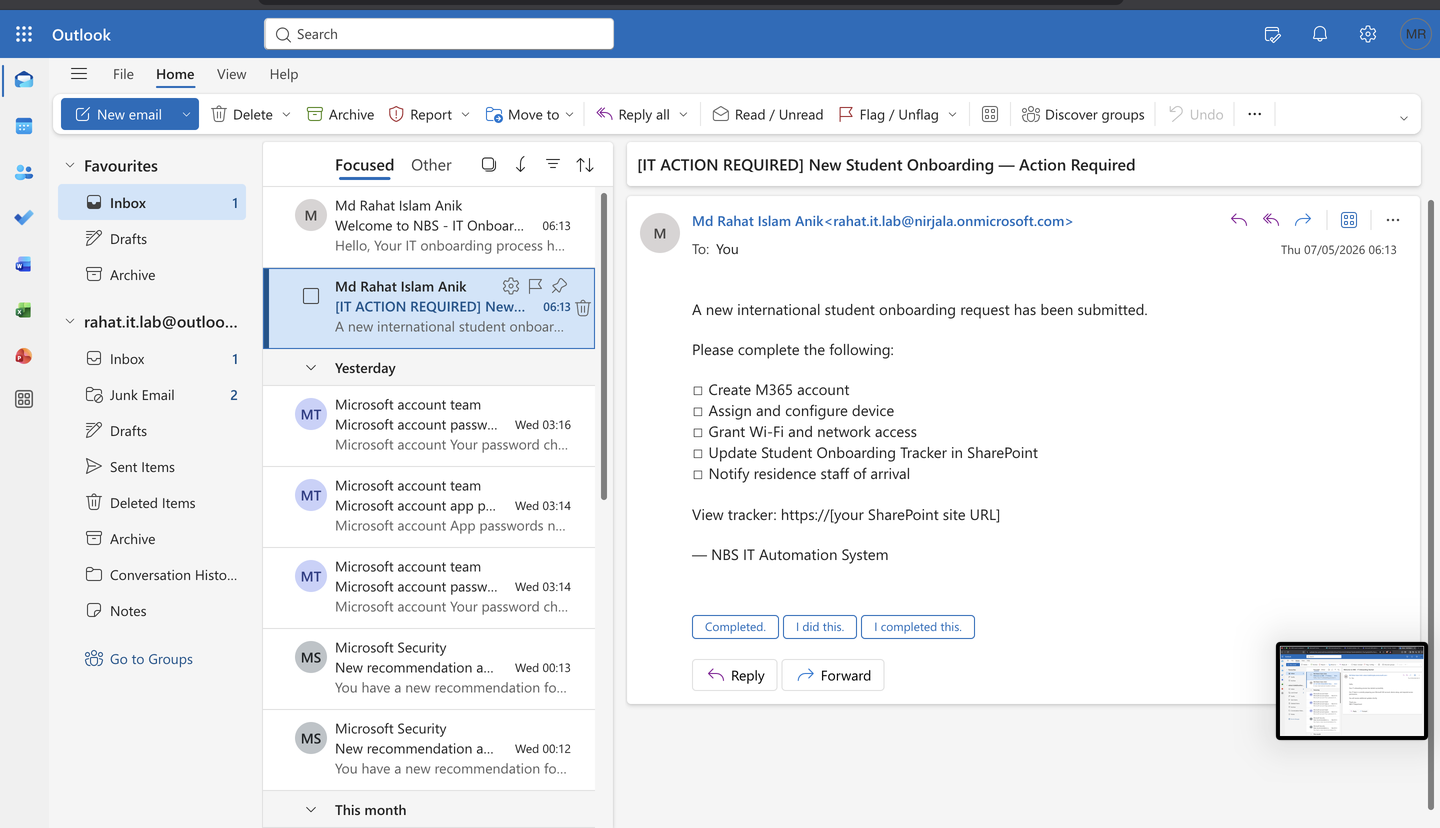1440x828 pixels.
Task: Click the Search input field
Action: [x=439, y=34]
